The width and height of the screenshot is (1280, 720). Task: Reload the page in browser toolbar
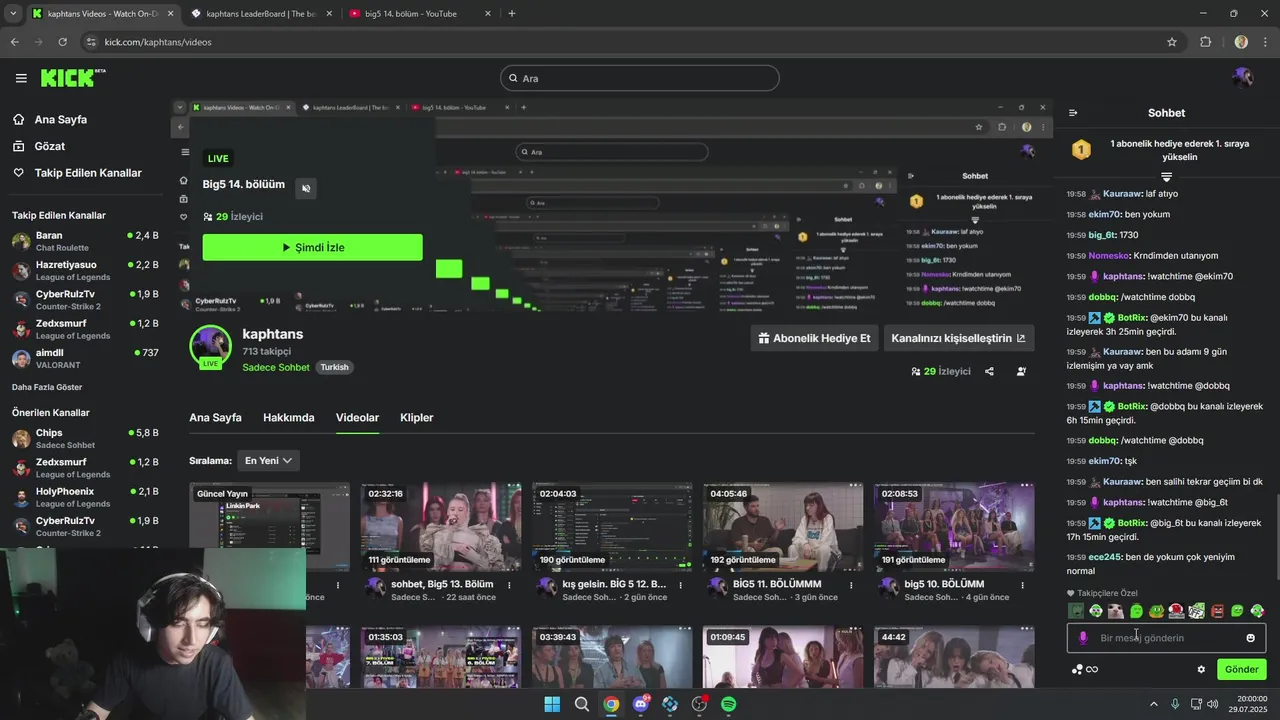click(62, 42)
